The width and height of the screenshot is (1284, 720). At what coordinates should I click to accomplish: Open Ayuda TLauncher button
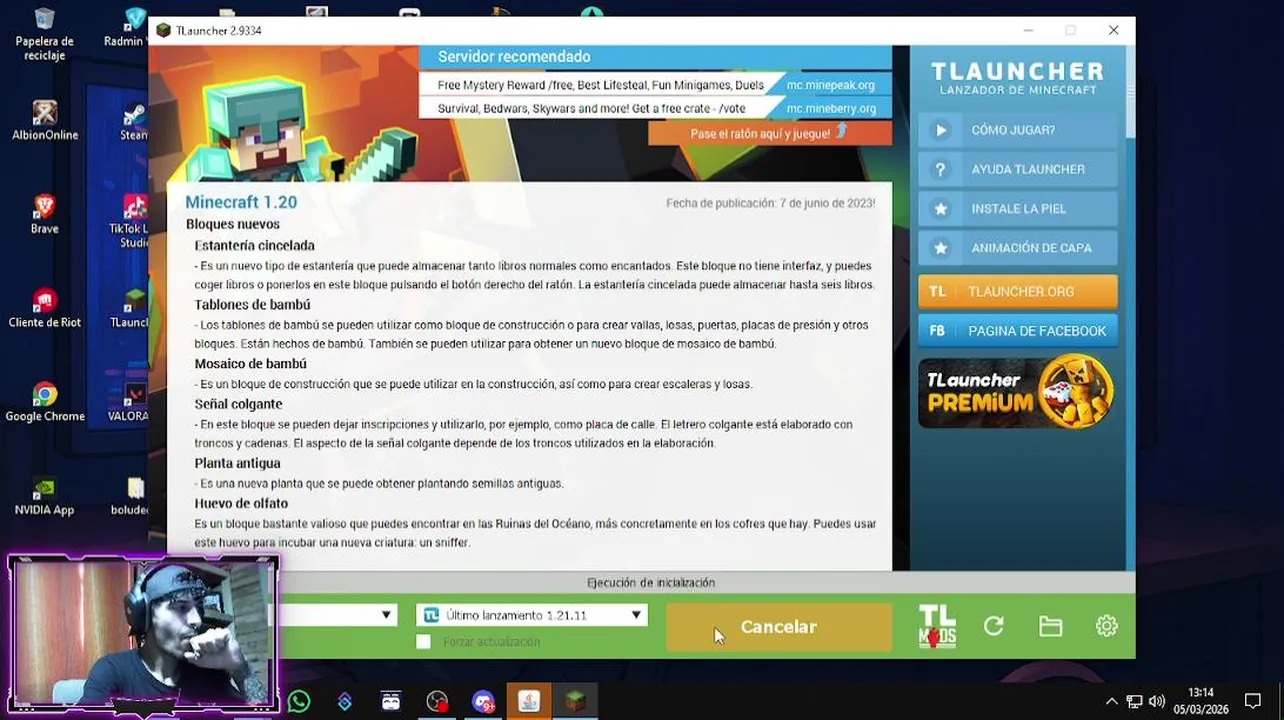1018,169
